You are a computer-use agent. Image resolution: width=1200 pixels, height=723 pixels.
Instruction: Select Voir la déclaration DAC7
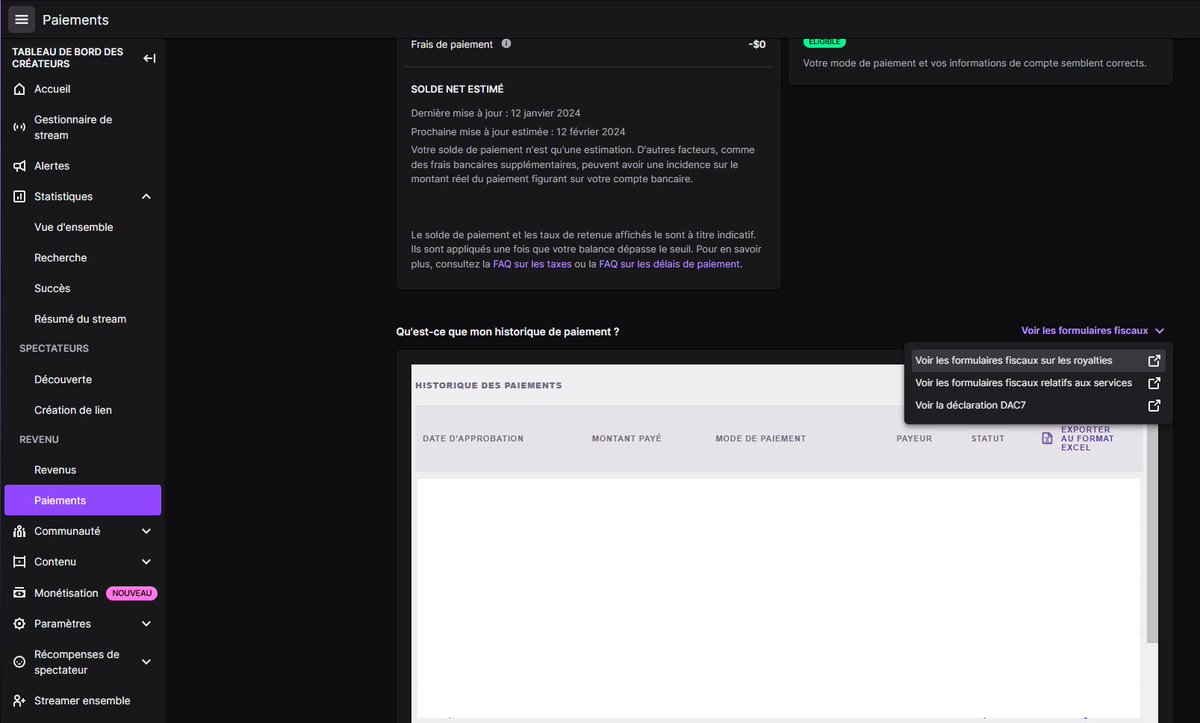tap(1038, 406)
